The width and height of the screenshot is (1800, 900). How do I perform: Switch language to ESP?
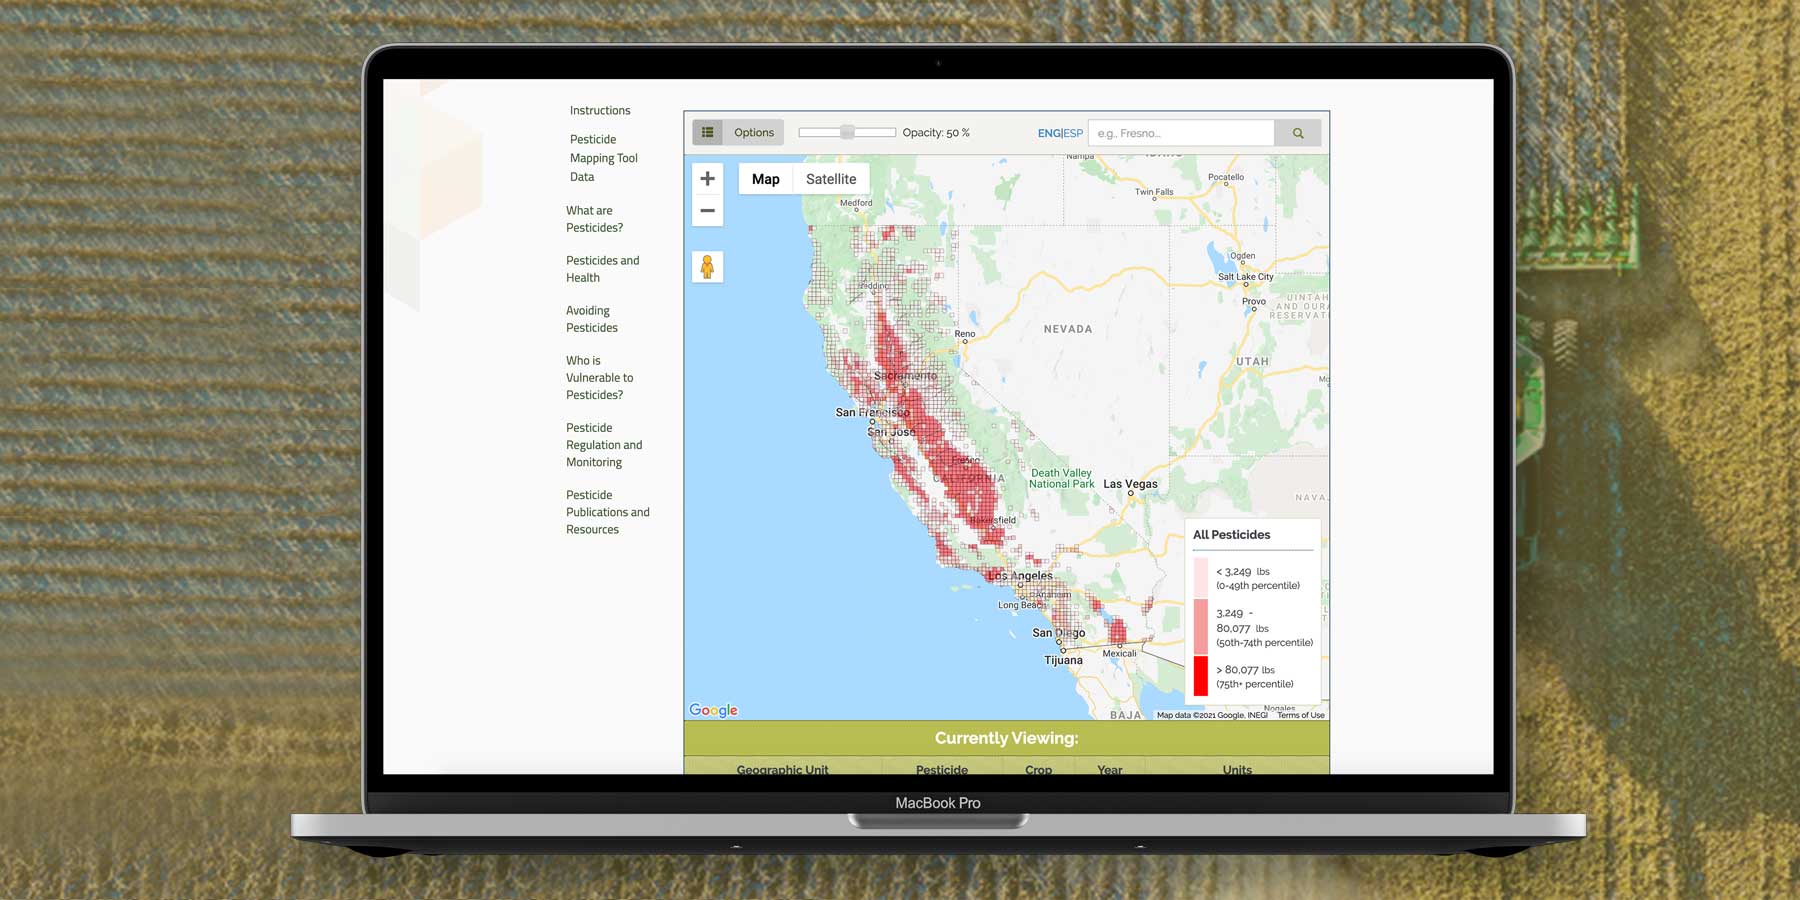point(1073,133)
